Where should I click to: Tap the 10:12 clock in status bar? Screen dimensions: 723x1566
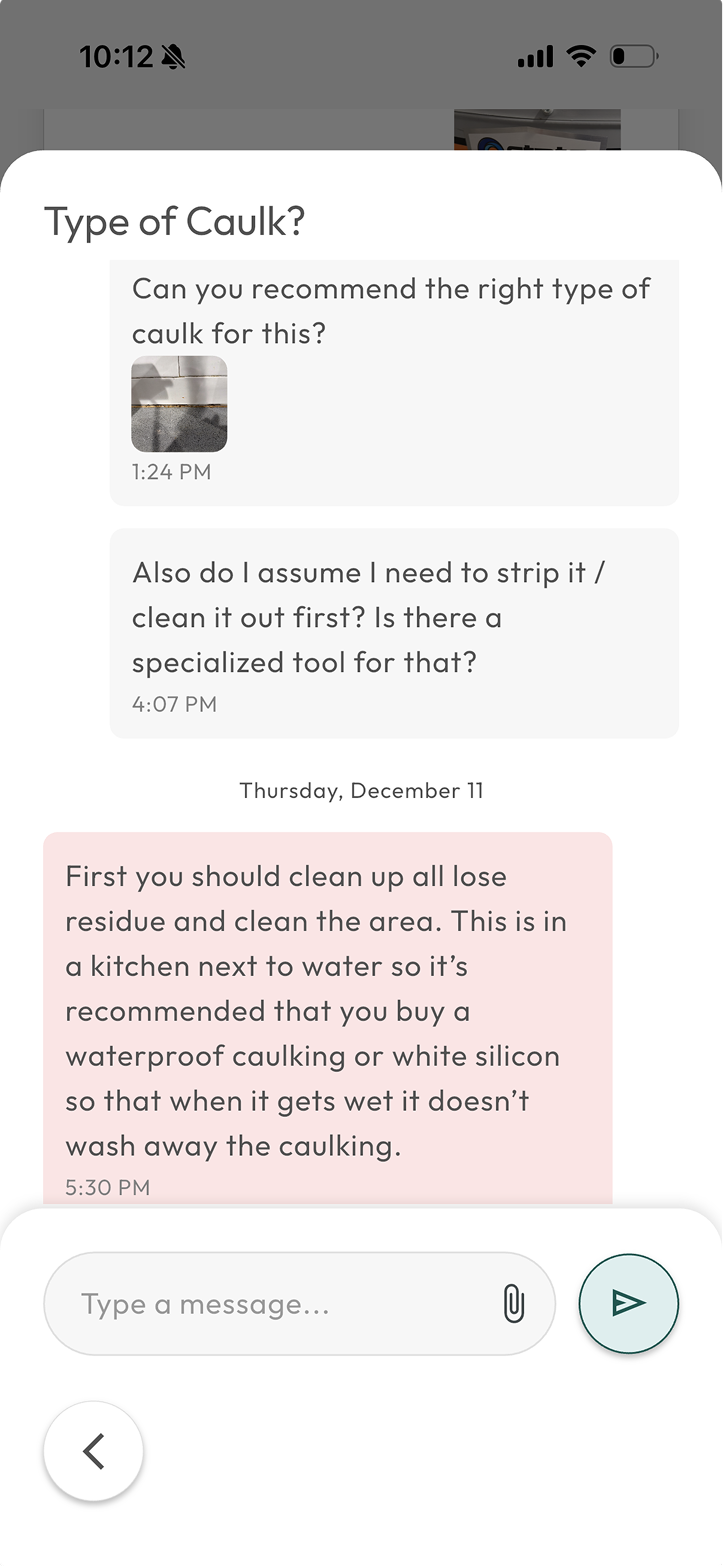tap(115, 57)
